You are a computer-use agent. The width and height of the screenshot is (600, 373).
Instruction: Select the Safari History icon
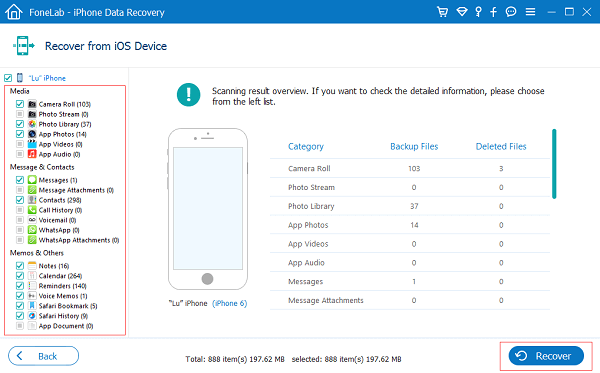tap(32, 316)
